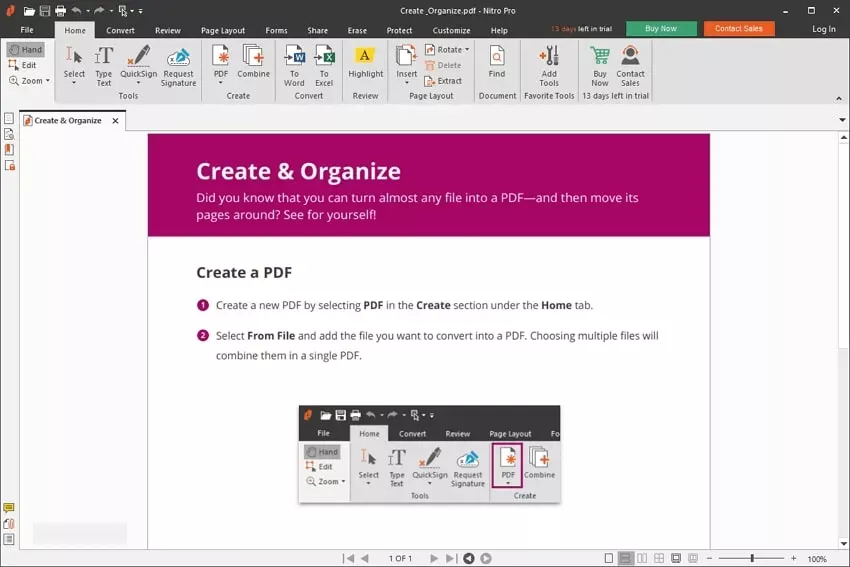Toggle the Hand tool
The width and height of the screenshot is (850, 567).
click(25, 49)
